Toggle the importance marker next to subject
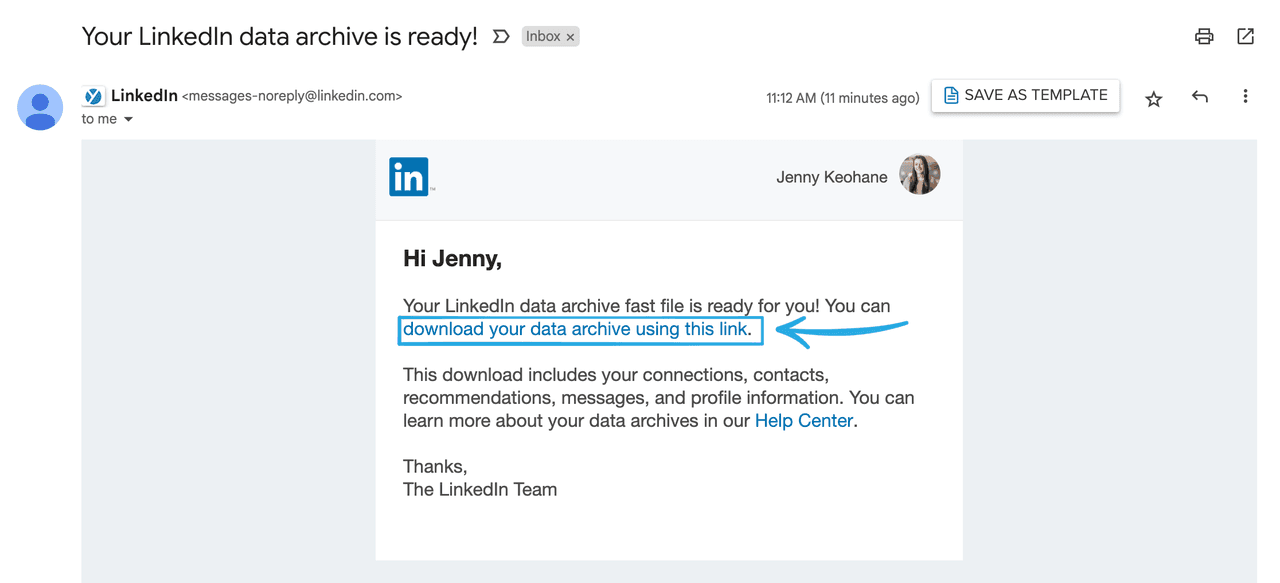Image resolution: width=1280 pixels, height=583 pixels. click(501, 37)
